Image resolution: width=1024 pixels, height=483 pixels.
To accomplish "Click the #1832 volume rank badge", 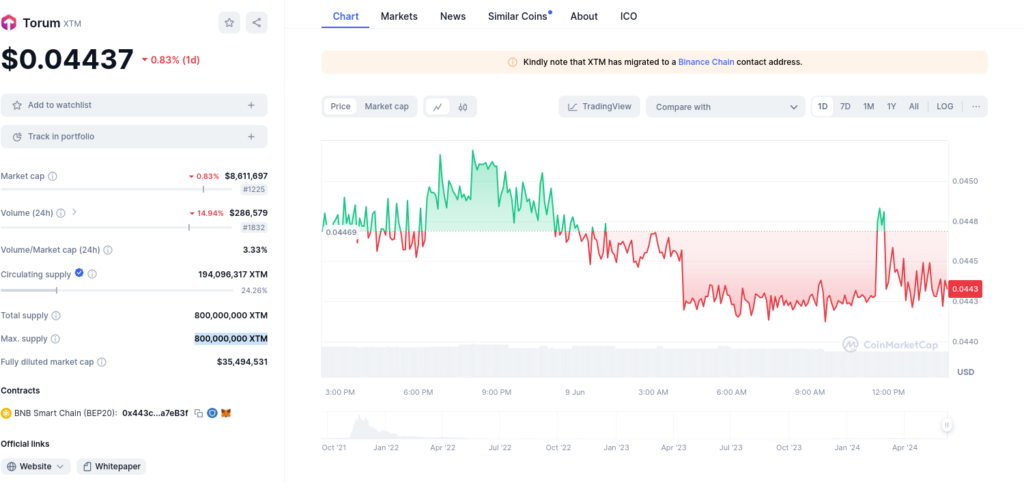I will pyautogui.click(x=254, y=227).
